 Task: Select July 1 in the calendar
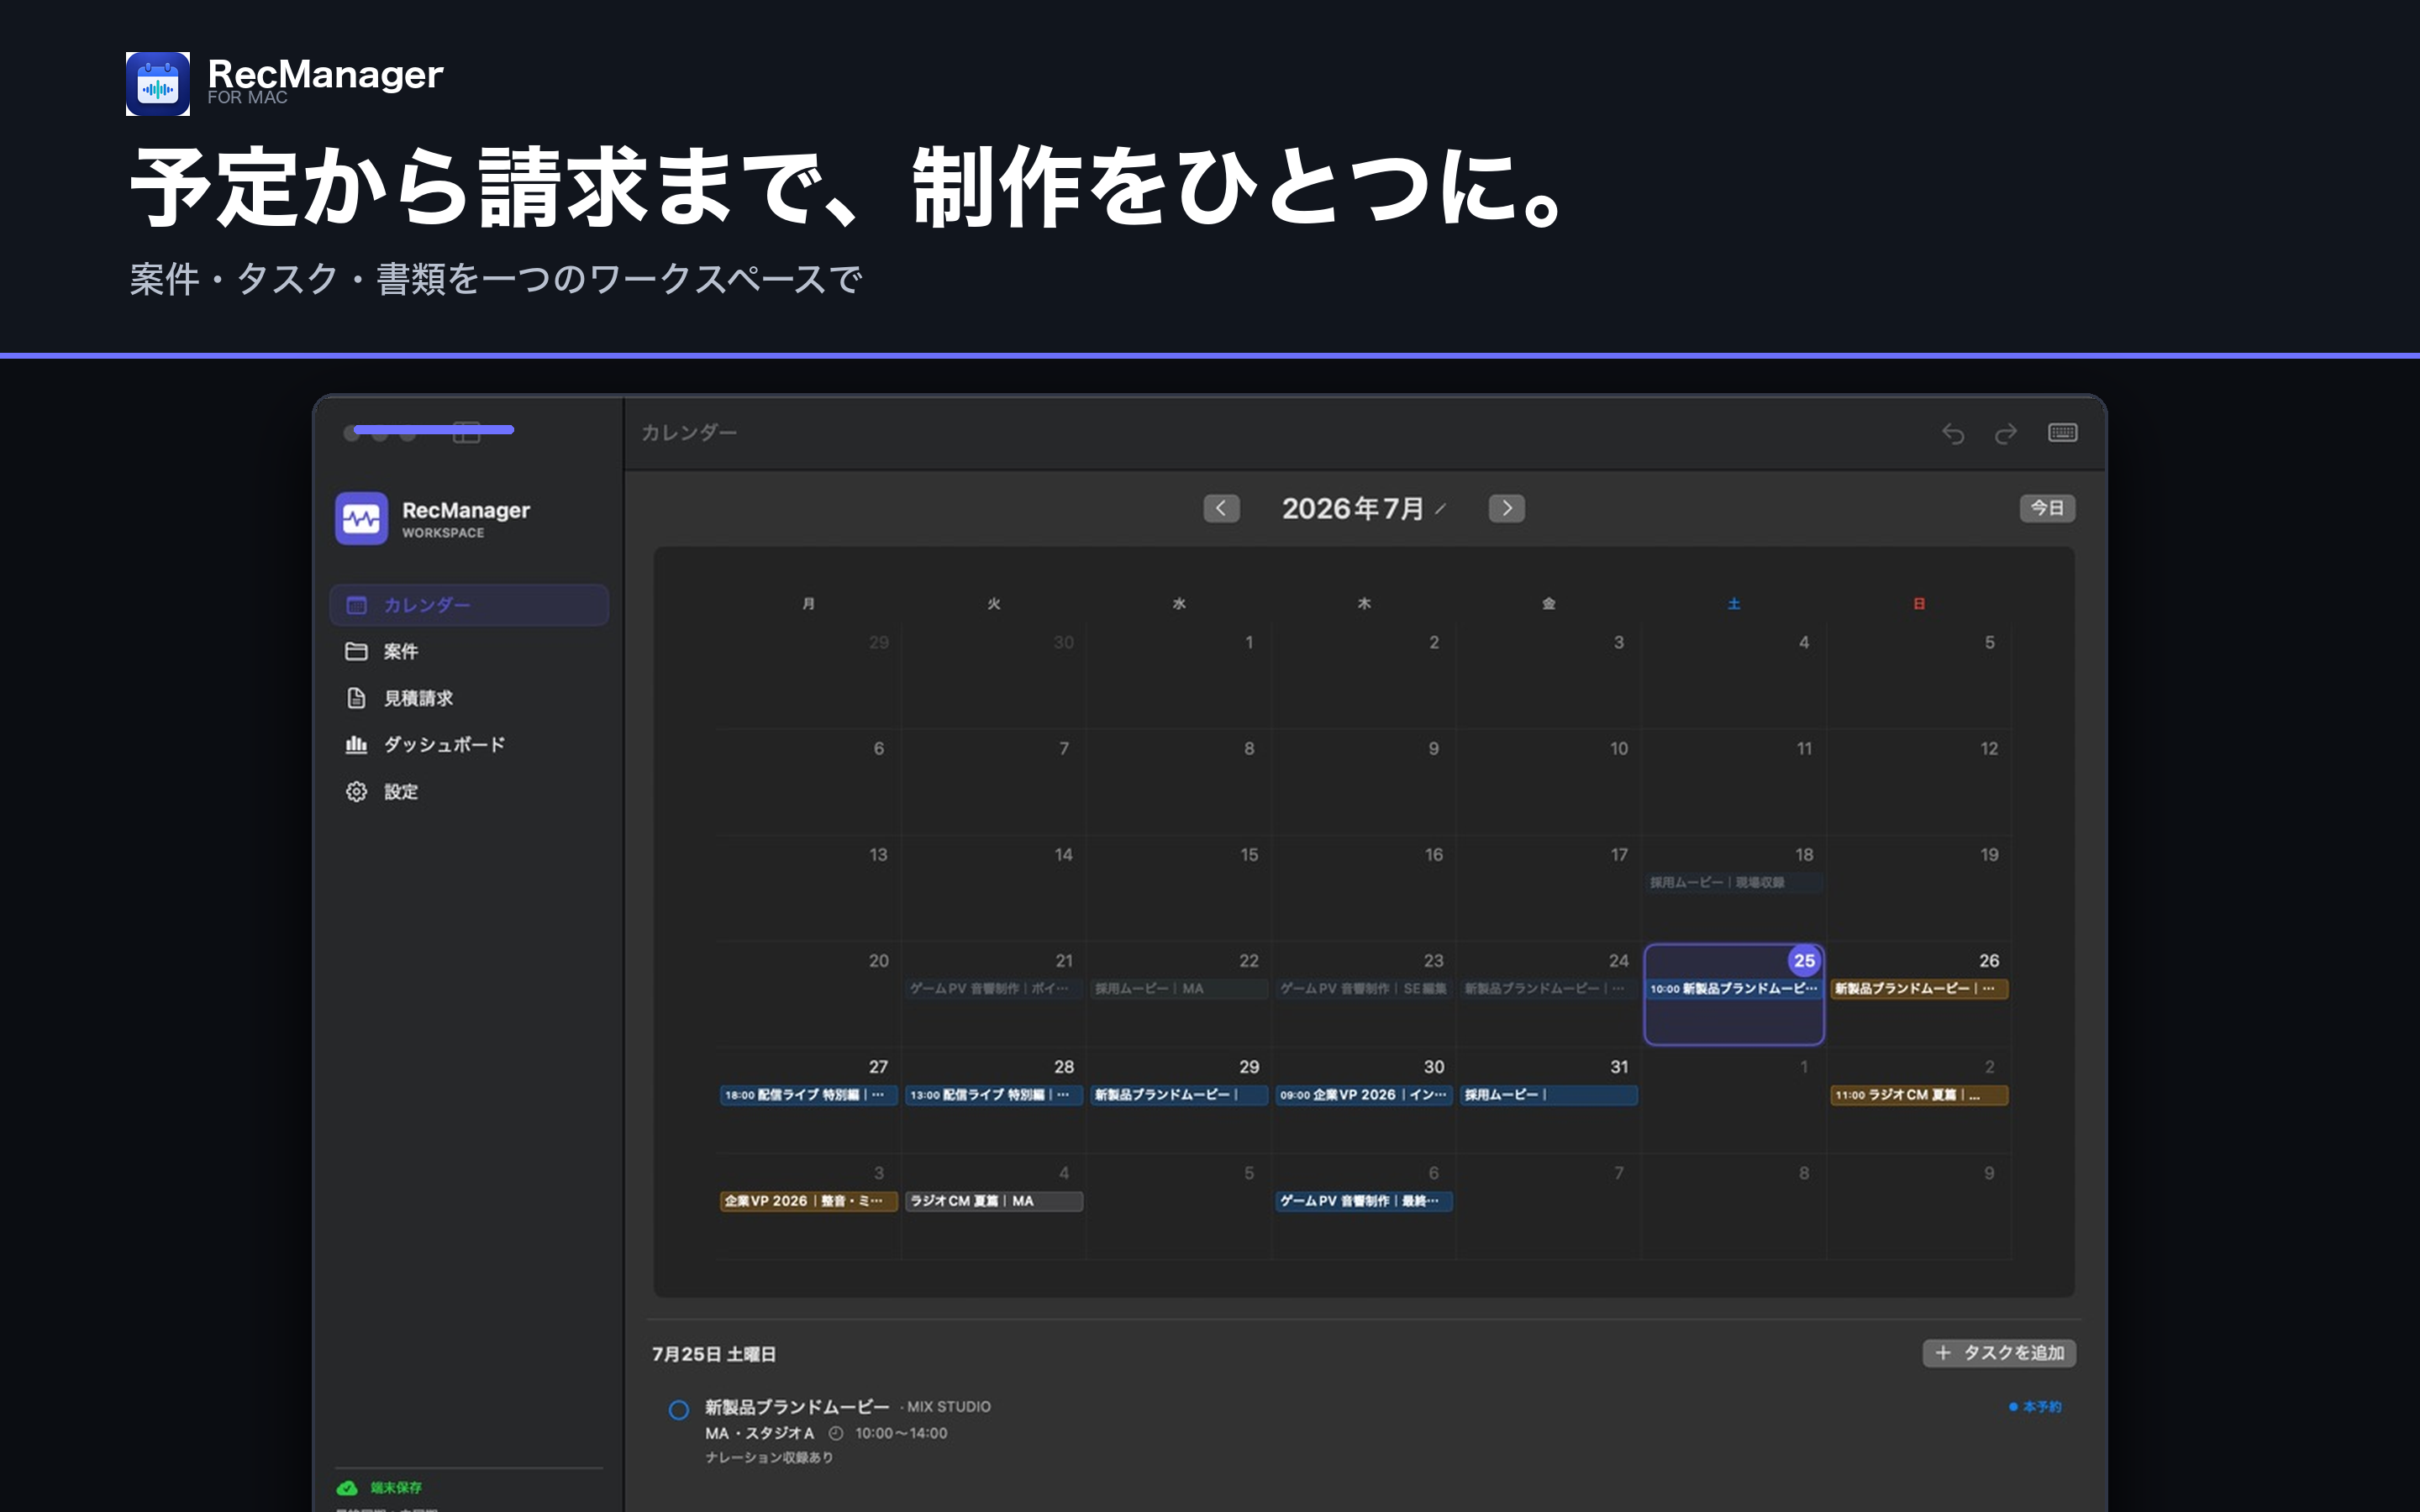tap(1249, 642)
